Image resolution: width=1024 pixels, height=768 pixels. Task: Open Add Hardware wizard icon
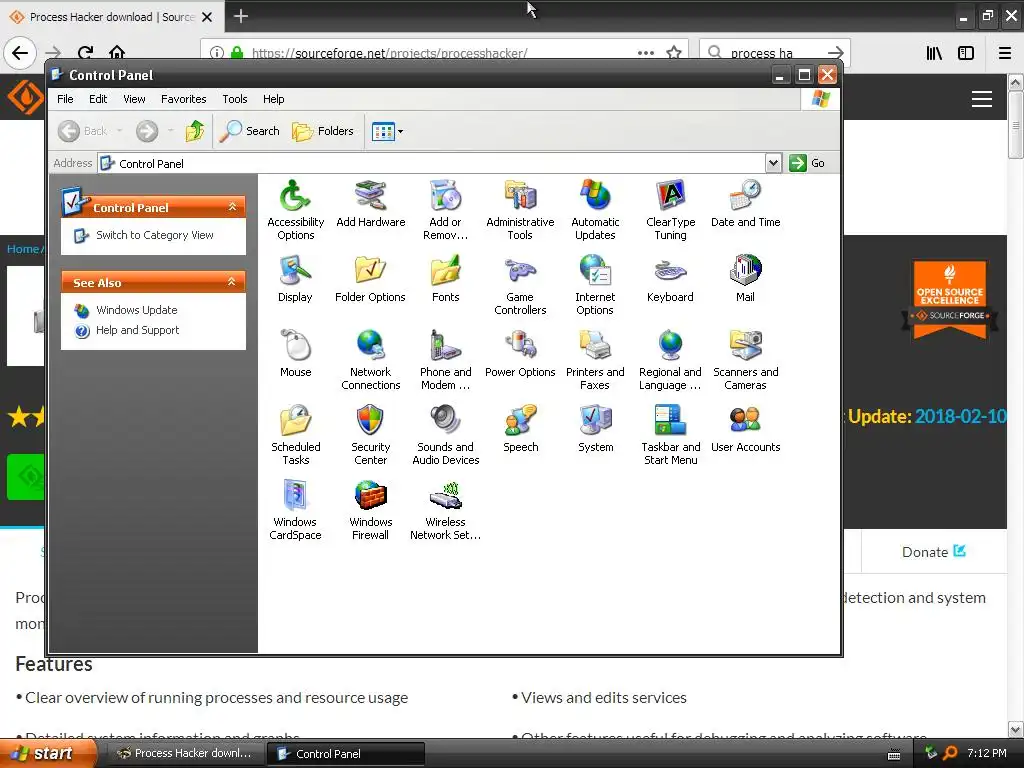tap(370, 204)
